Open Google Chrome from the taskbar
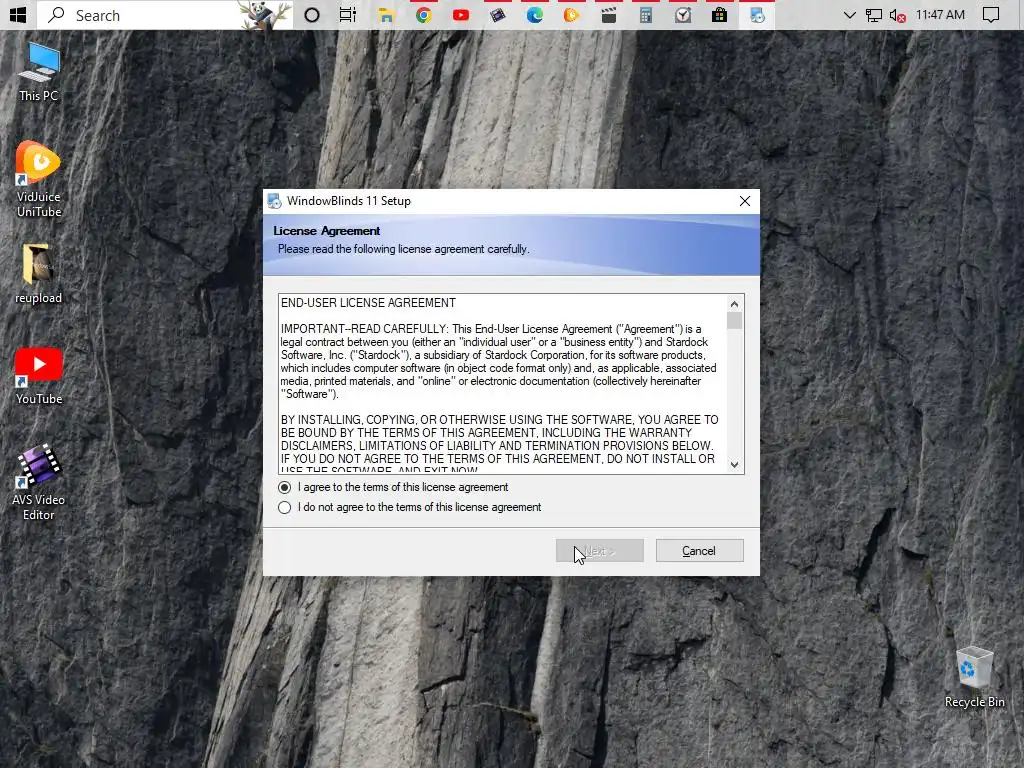Viewport: 1024px width, 768px height. coord(423,14)
